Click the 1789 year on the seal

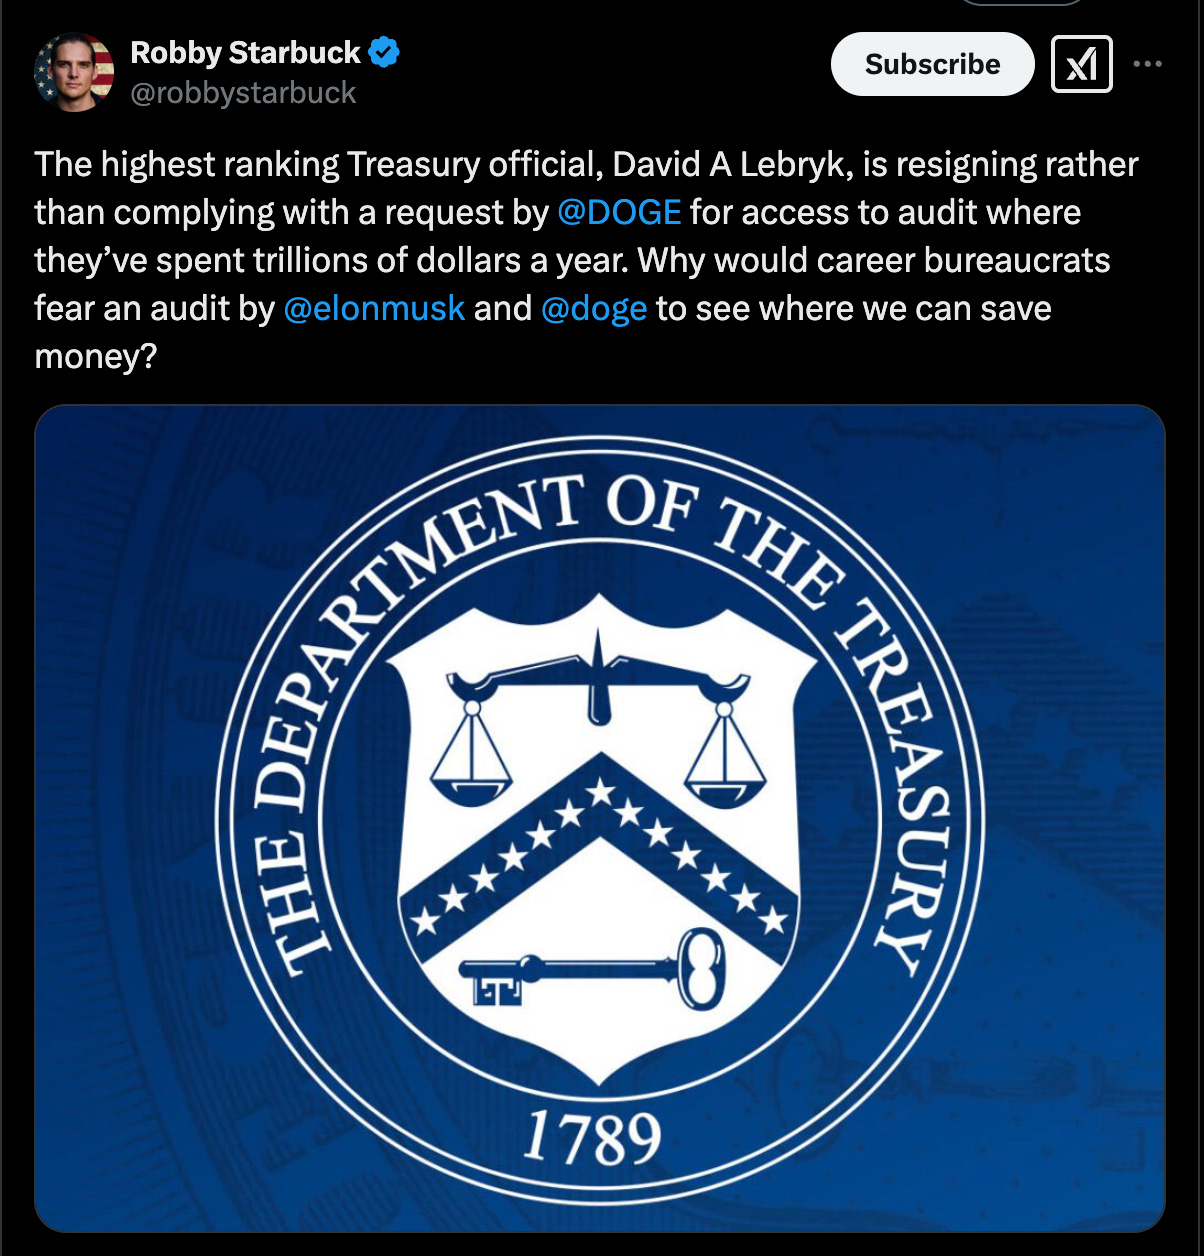[592, 1137]
